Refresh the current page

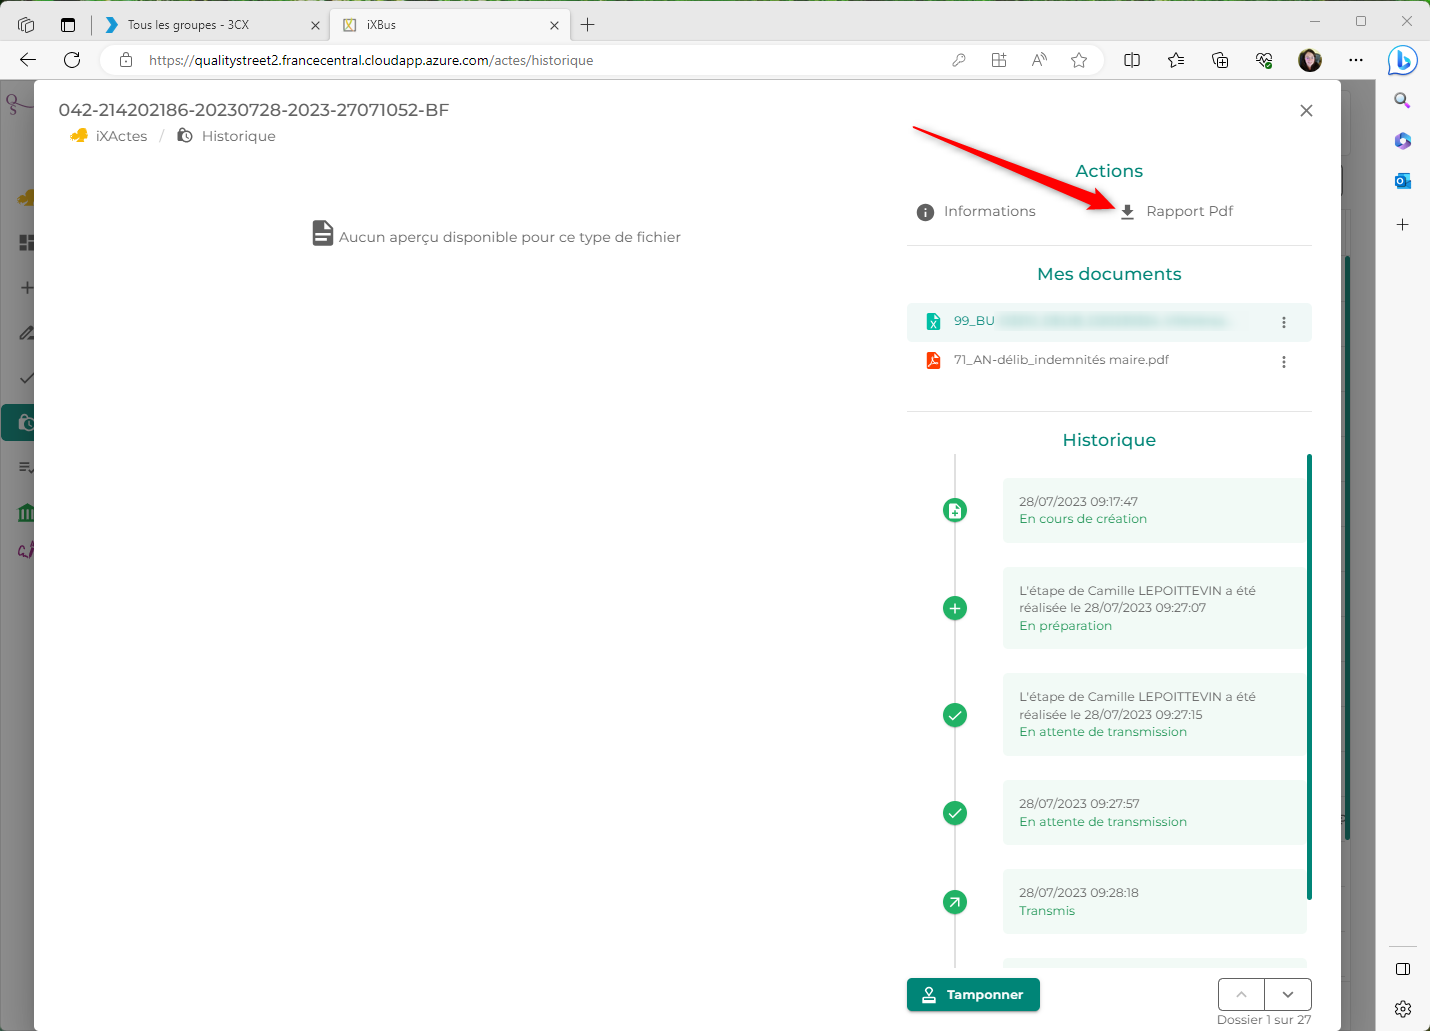[x=72, y=60]
